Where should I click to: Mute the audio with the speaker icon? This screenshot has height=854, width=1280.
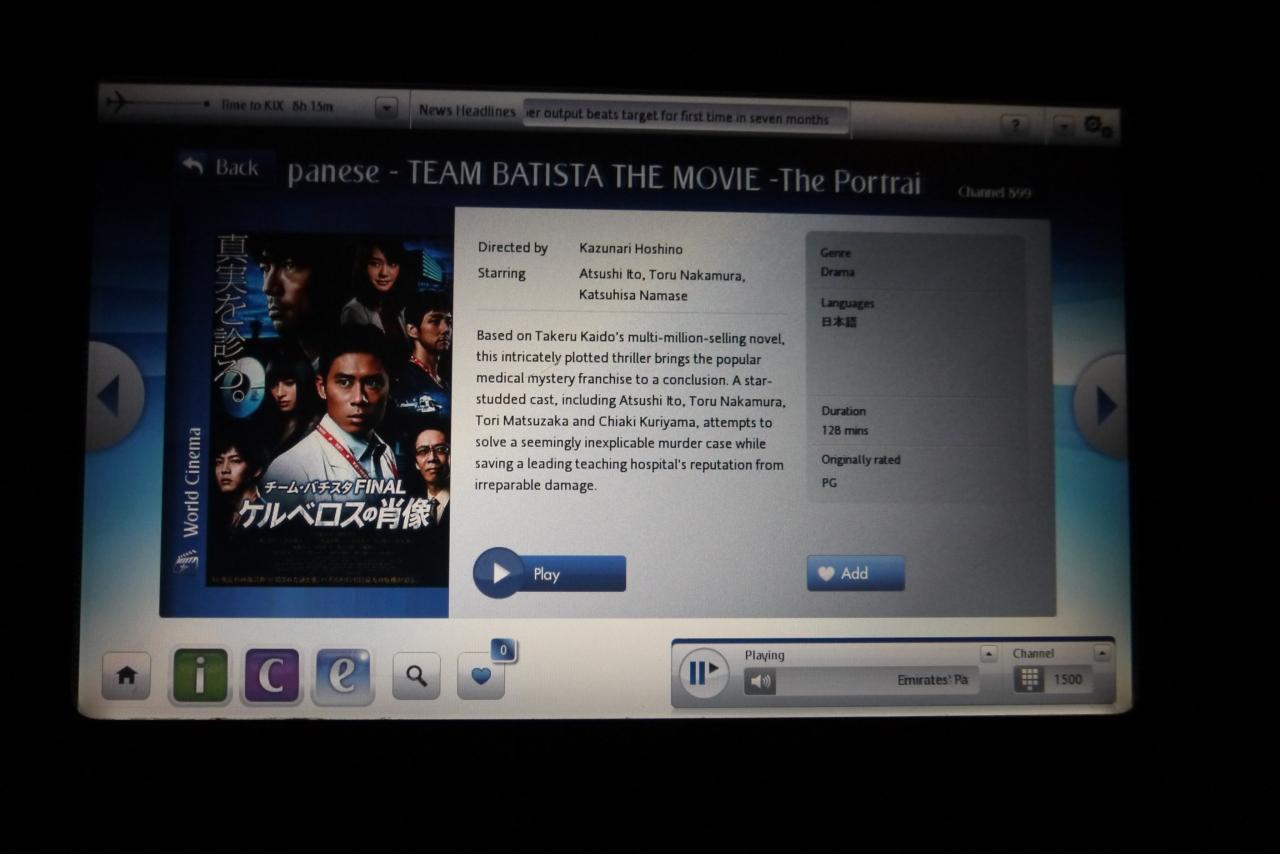pyautogui.click(x=760, y=681)
